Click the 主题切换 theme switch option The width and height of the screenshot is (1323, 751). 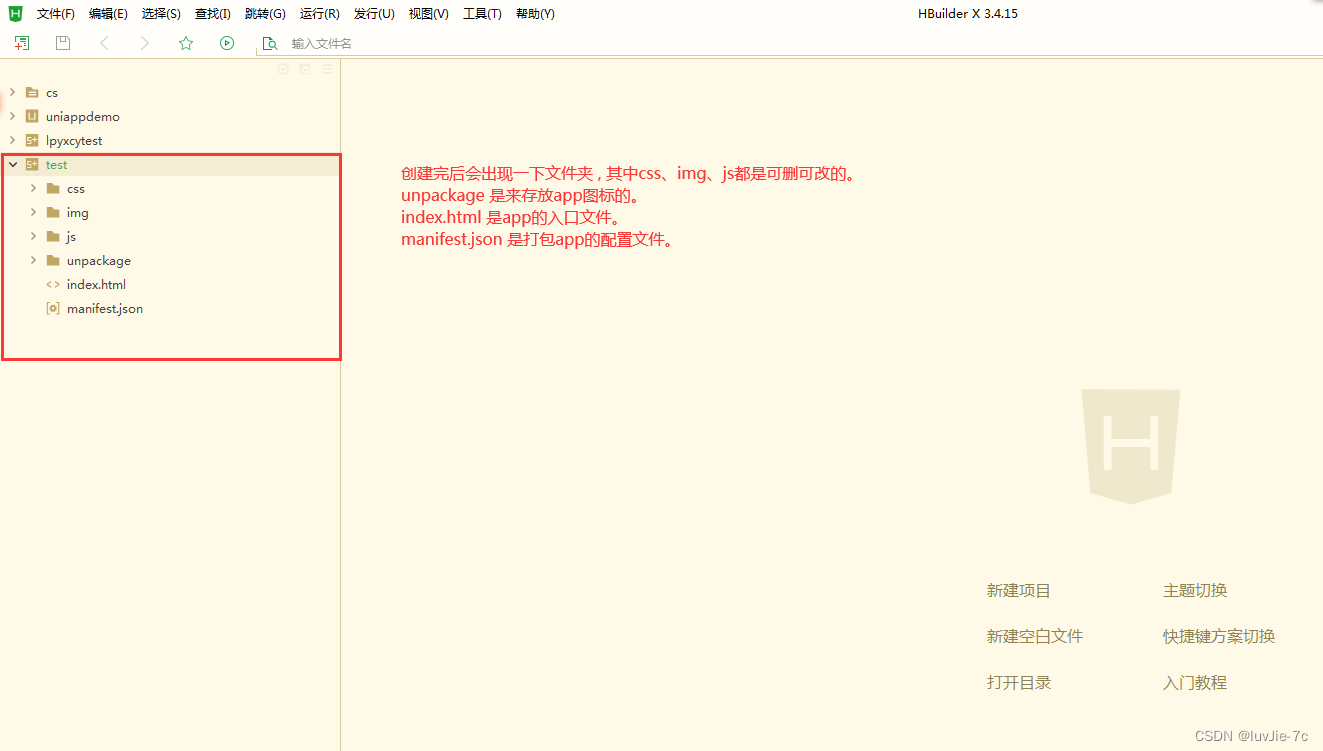click(x=1194, y=590)
